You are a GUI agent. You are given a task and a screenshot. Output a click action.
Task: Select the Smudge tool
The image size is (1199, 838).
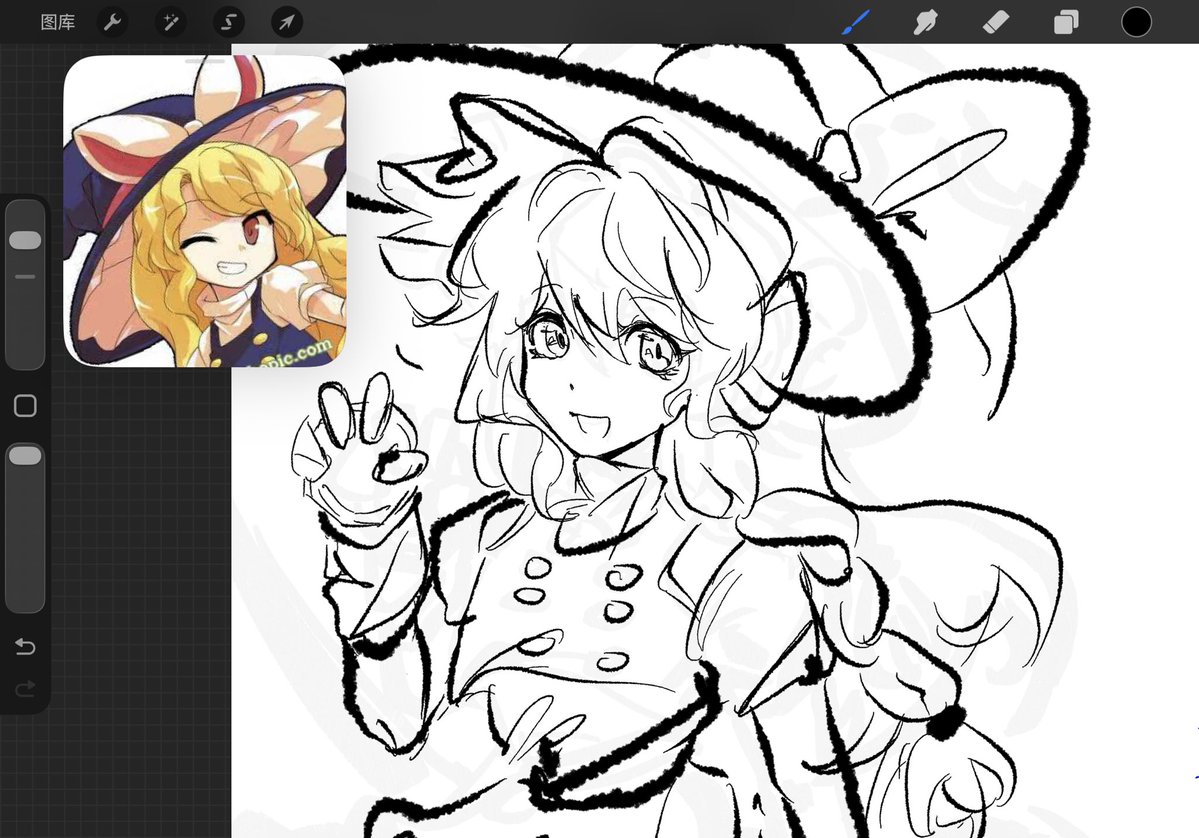(x=925, y=22)
